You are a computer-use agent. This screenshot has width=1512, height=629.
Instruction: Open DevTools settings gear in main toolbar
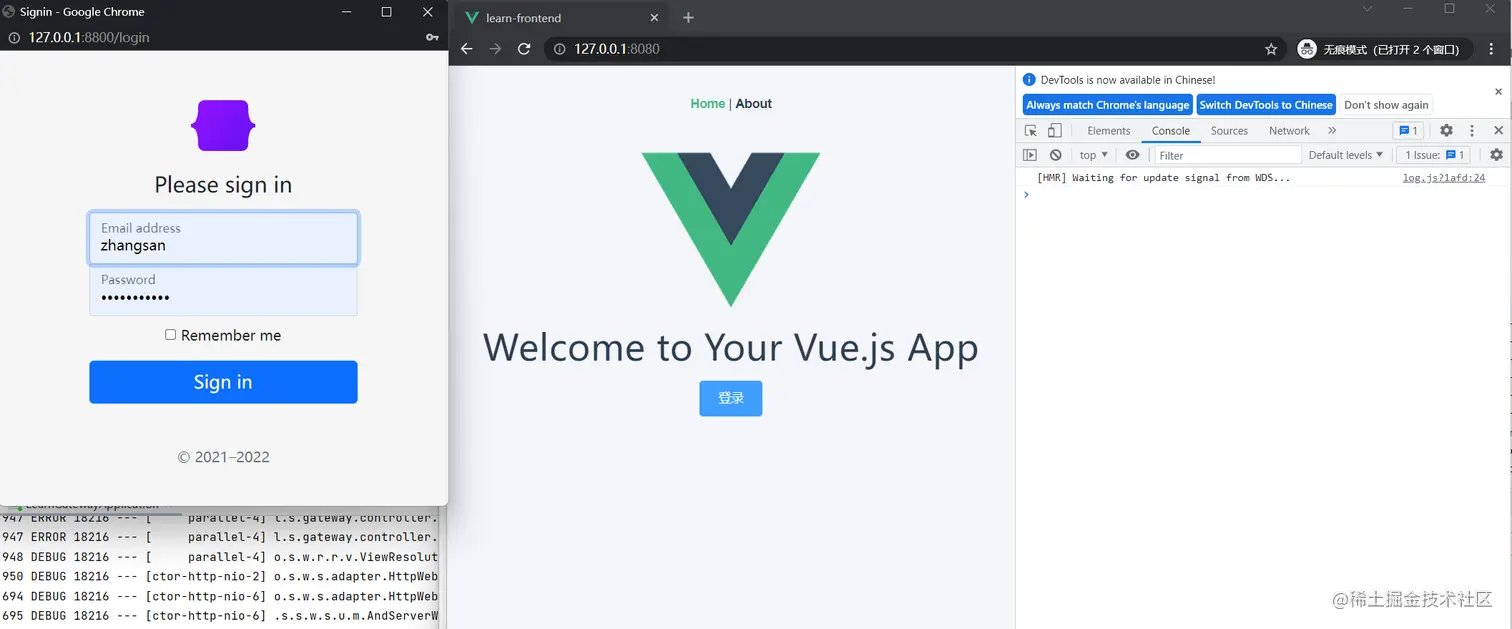pos(1446,131)
